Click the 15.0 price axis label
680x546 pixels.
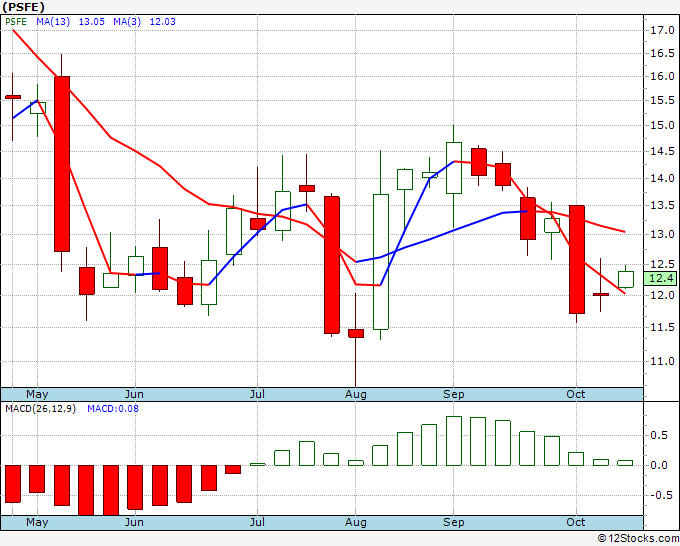662,126
